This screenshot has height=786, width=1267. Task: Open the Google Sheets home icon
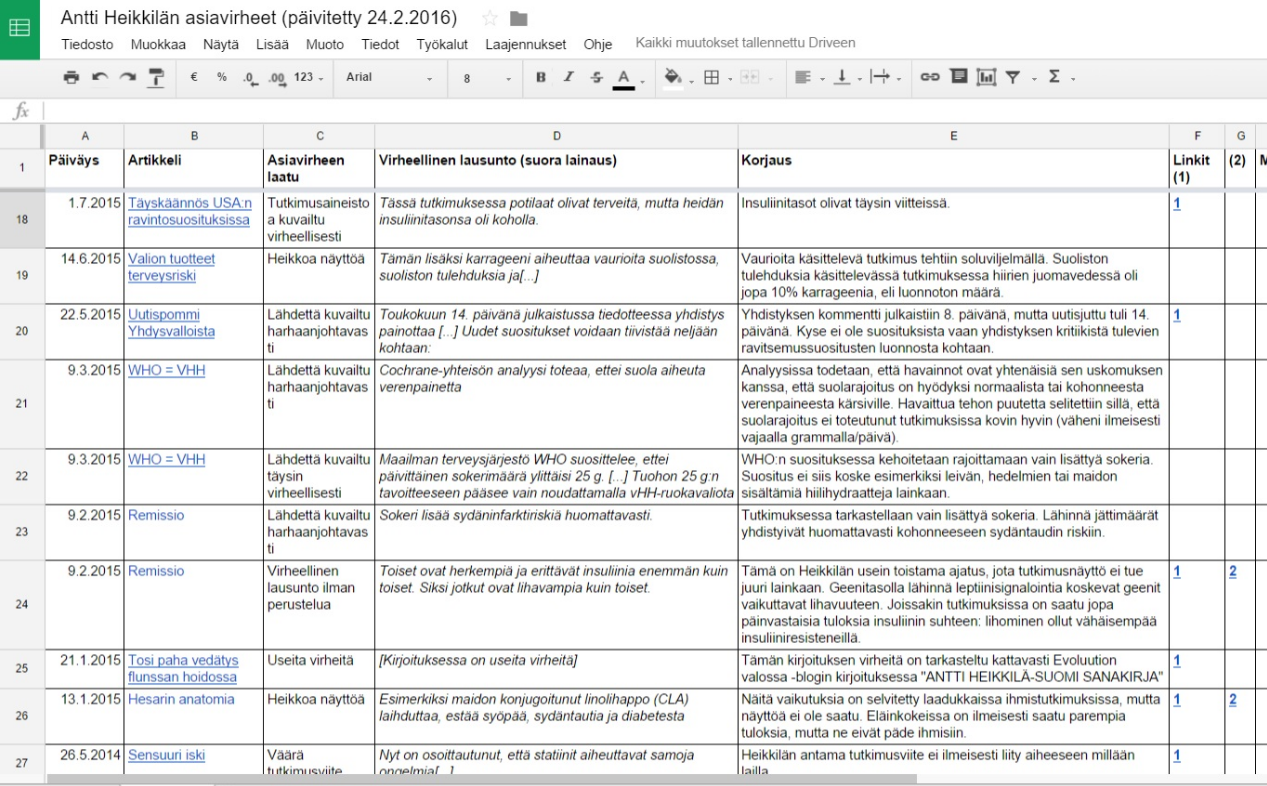coord(19,29)
